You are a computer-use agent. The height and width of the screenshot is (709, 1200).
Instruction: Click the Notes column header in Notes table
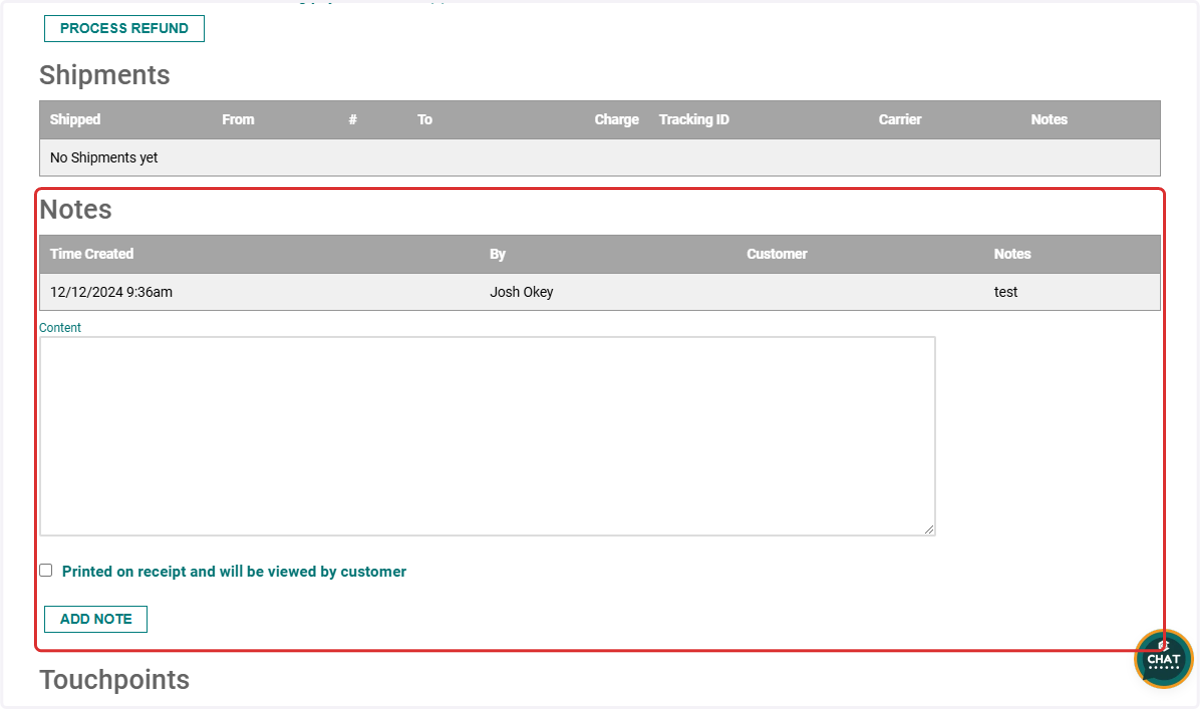click(1012, 254)
